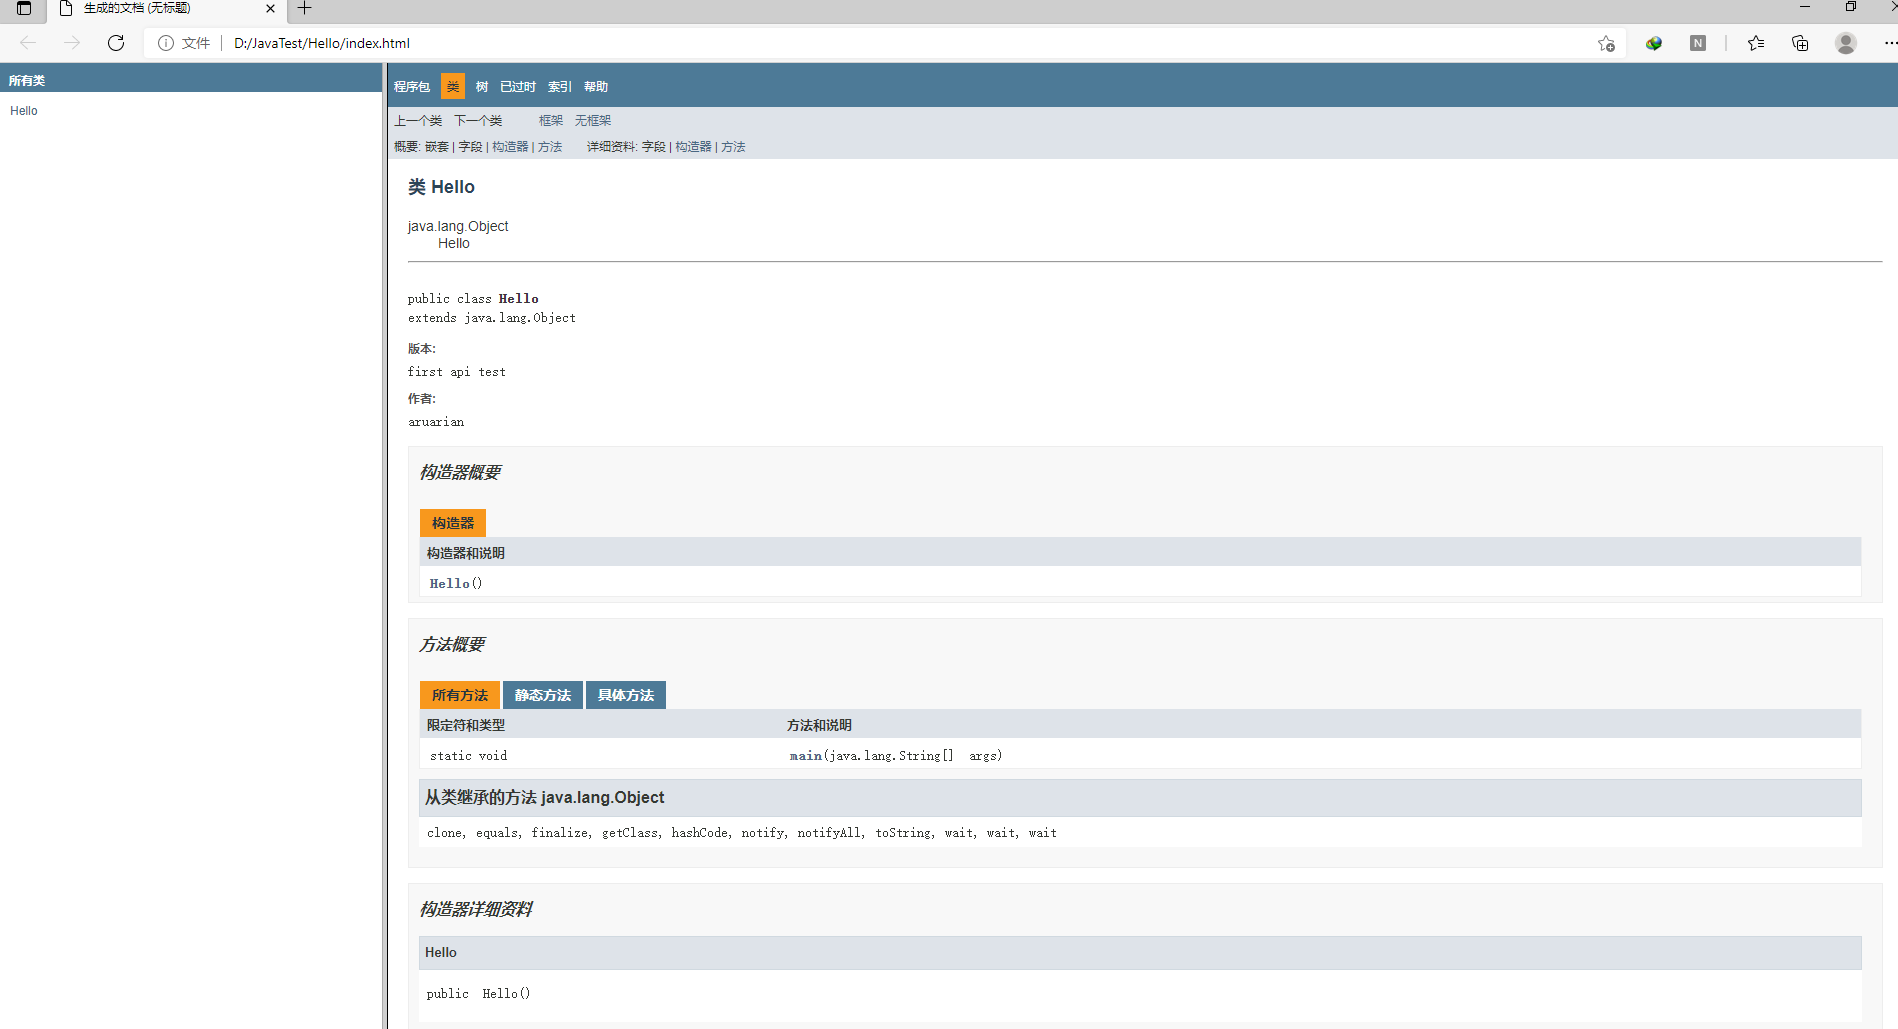The image size is (1898, 1029).
Task: Open tab actions menu icon
Action: 24,8
